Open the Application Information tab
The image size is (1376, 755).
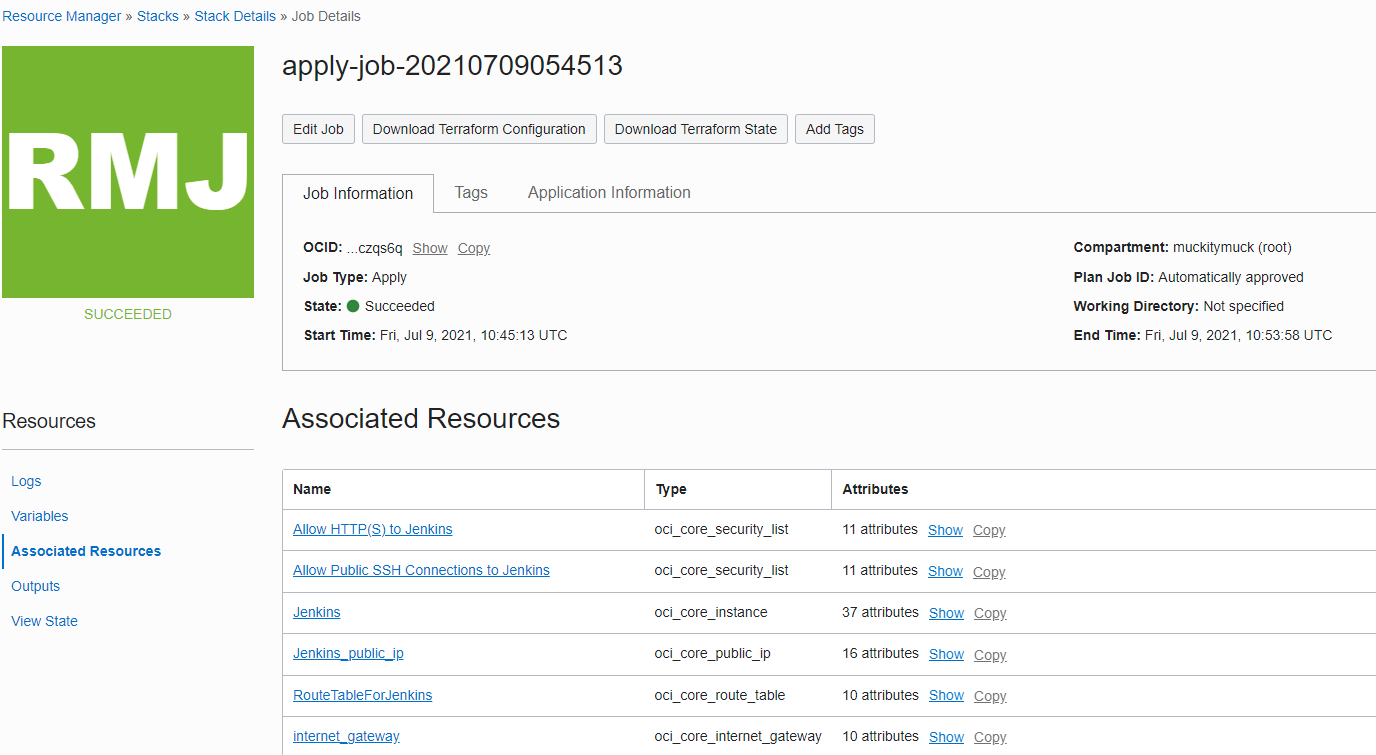609,193
